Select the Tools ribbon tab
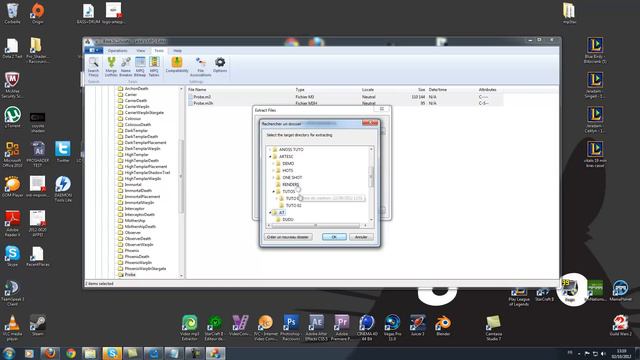This screenshot has height=360, width=640. pos(159,51)
